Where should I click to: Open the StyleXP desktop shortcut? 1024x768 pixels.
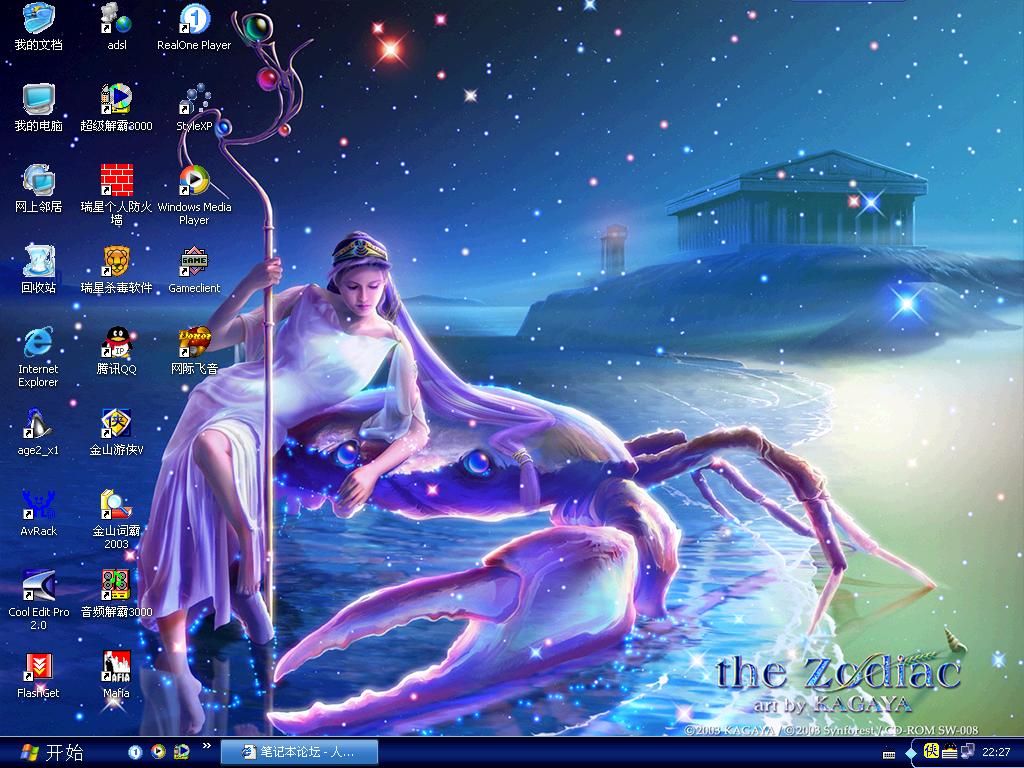coord(194,108)
